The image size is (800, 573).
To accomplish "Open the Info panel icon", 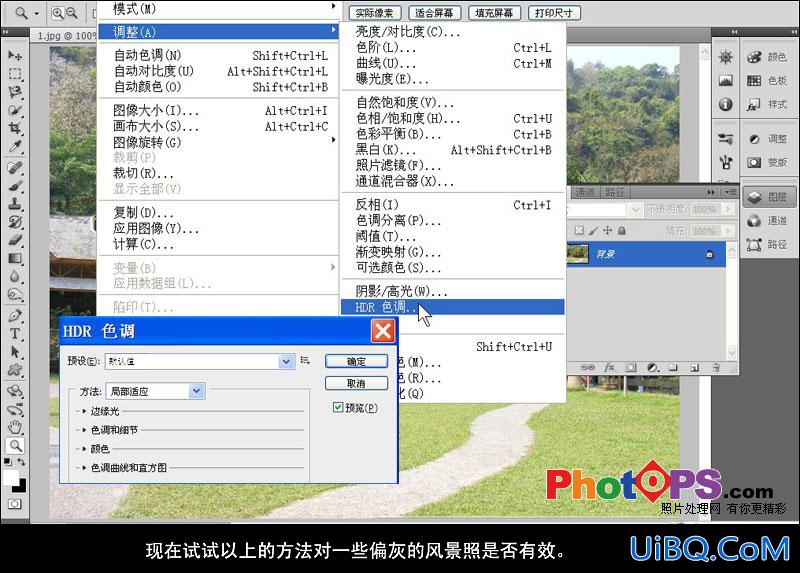I will [726, 104].
